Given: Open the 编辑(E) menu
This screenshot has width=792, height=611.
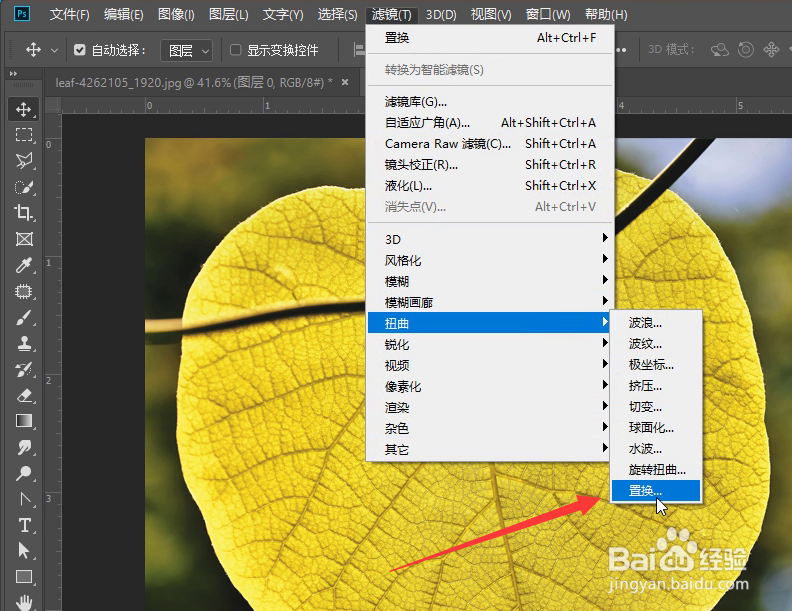Looking at the screenshot, I should (123, 15).
